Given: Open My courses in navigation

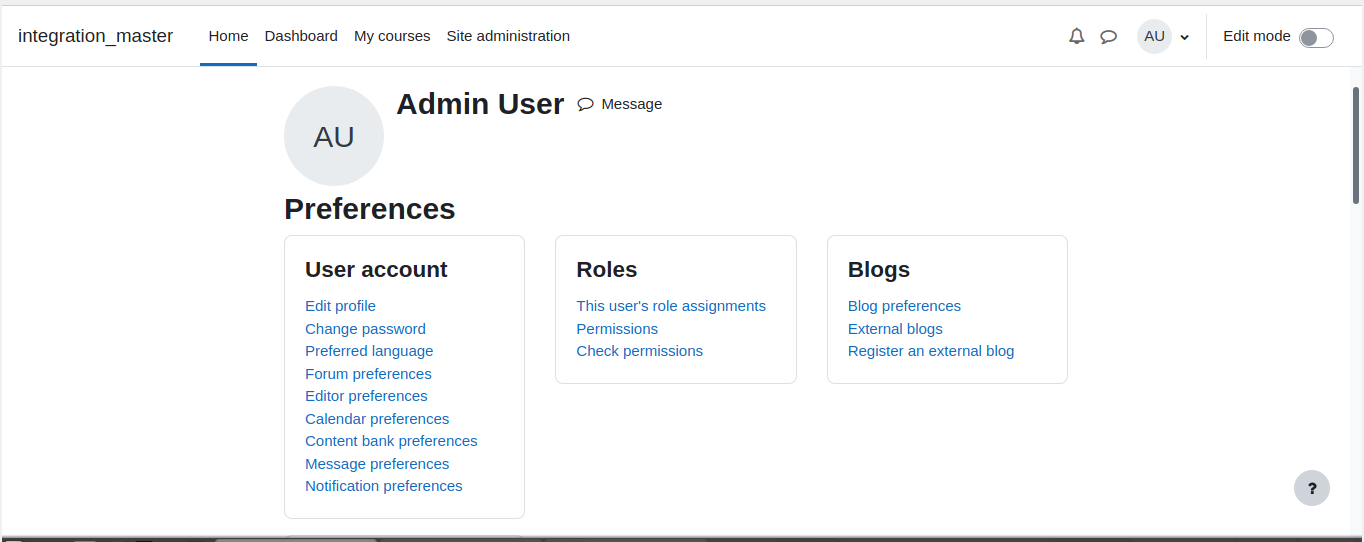Looking at the screenshot, I should tap(392, 36).
